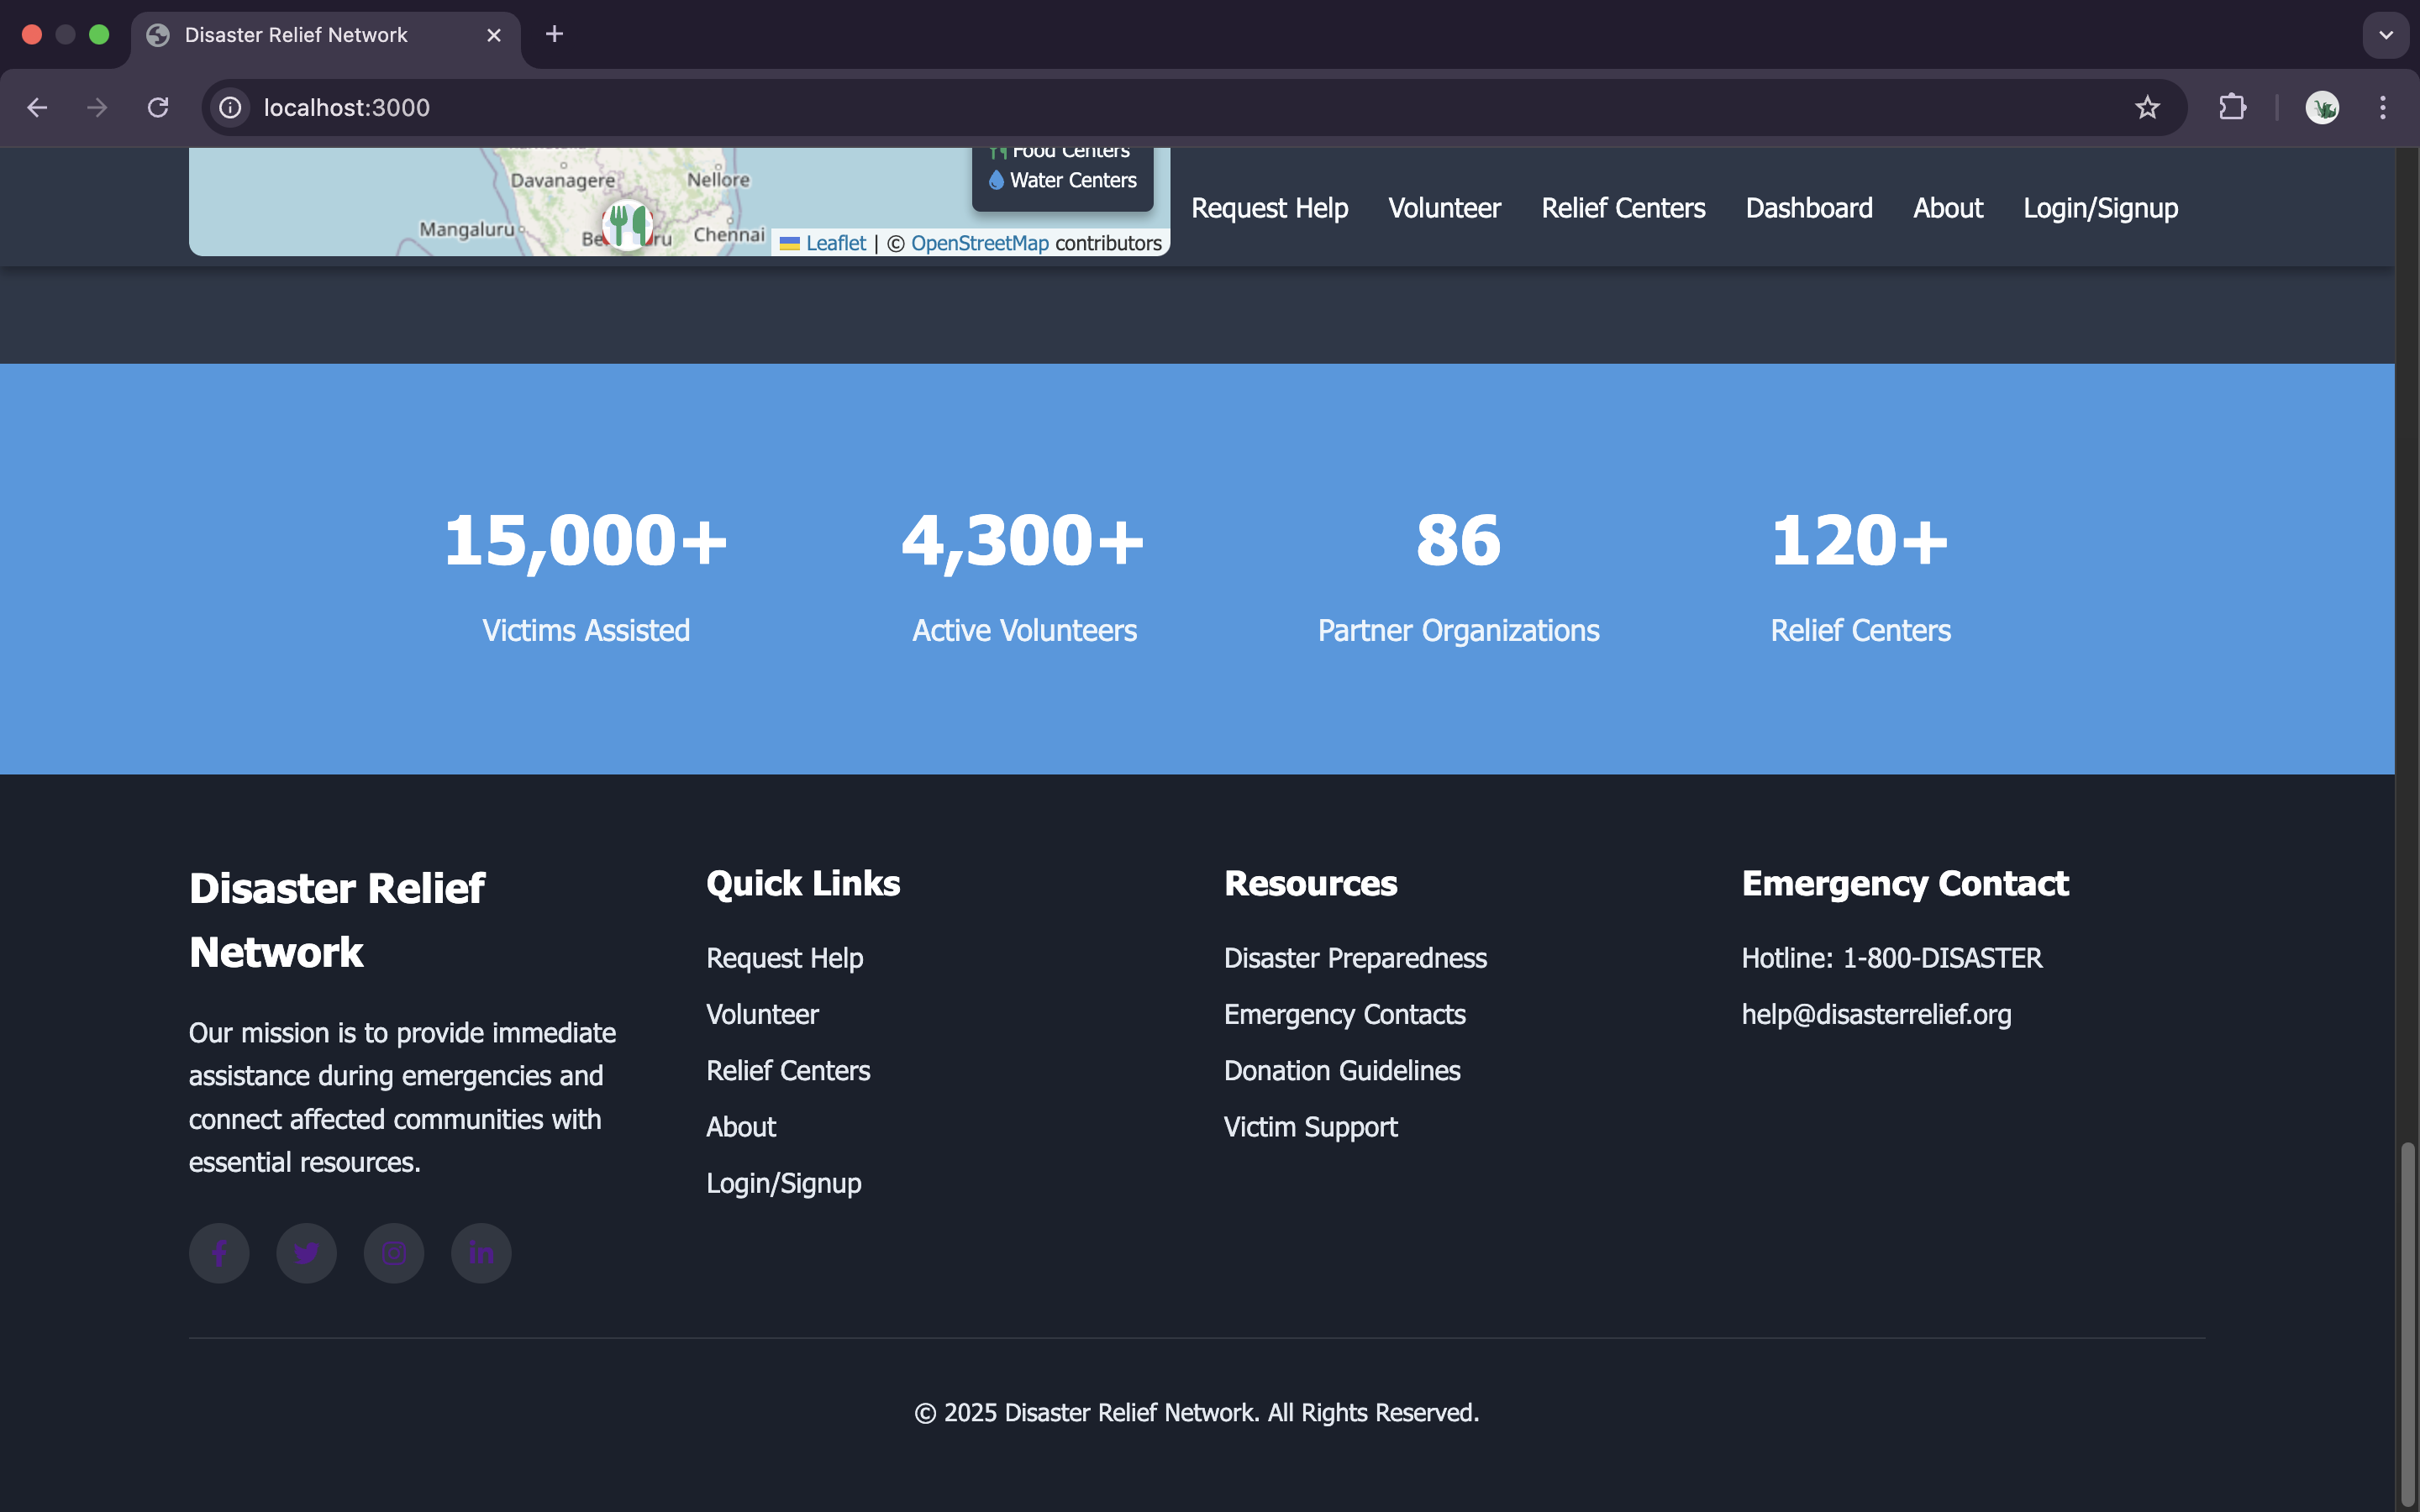Open the browser extensions puzzle icon
2420x1512 pixels.
[x=2232, y=108]
